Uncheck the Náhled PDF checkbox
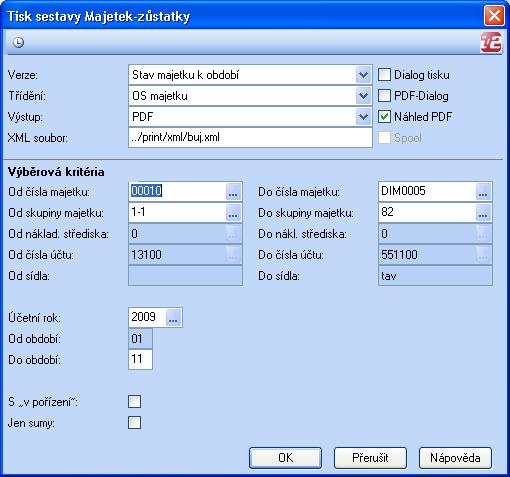The width and height of the screenshot is (510, 477). (x=384, y=117)
